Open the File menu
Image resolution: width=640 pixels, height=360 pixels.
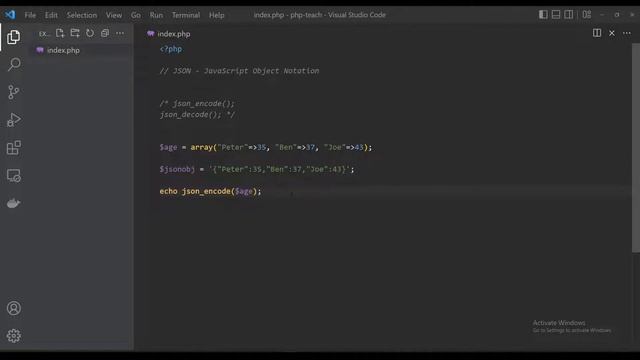coord(30,15)
